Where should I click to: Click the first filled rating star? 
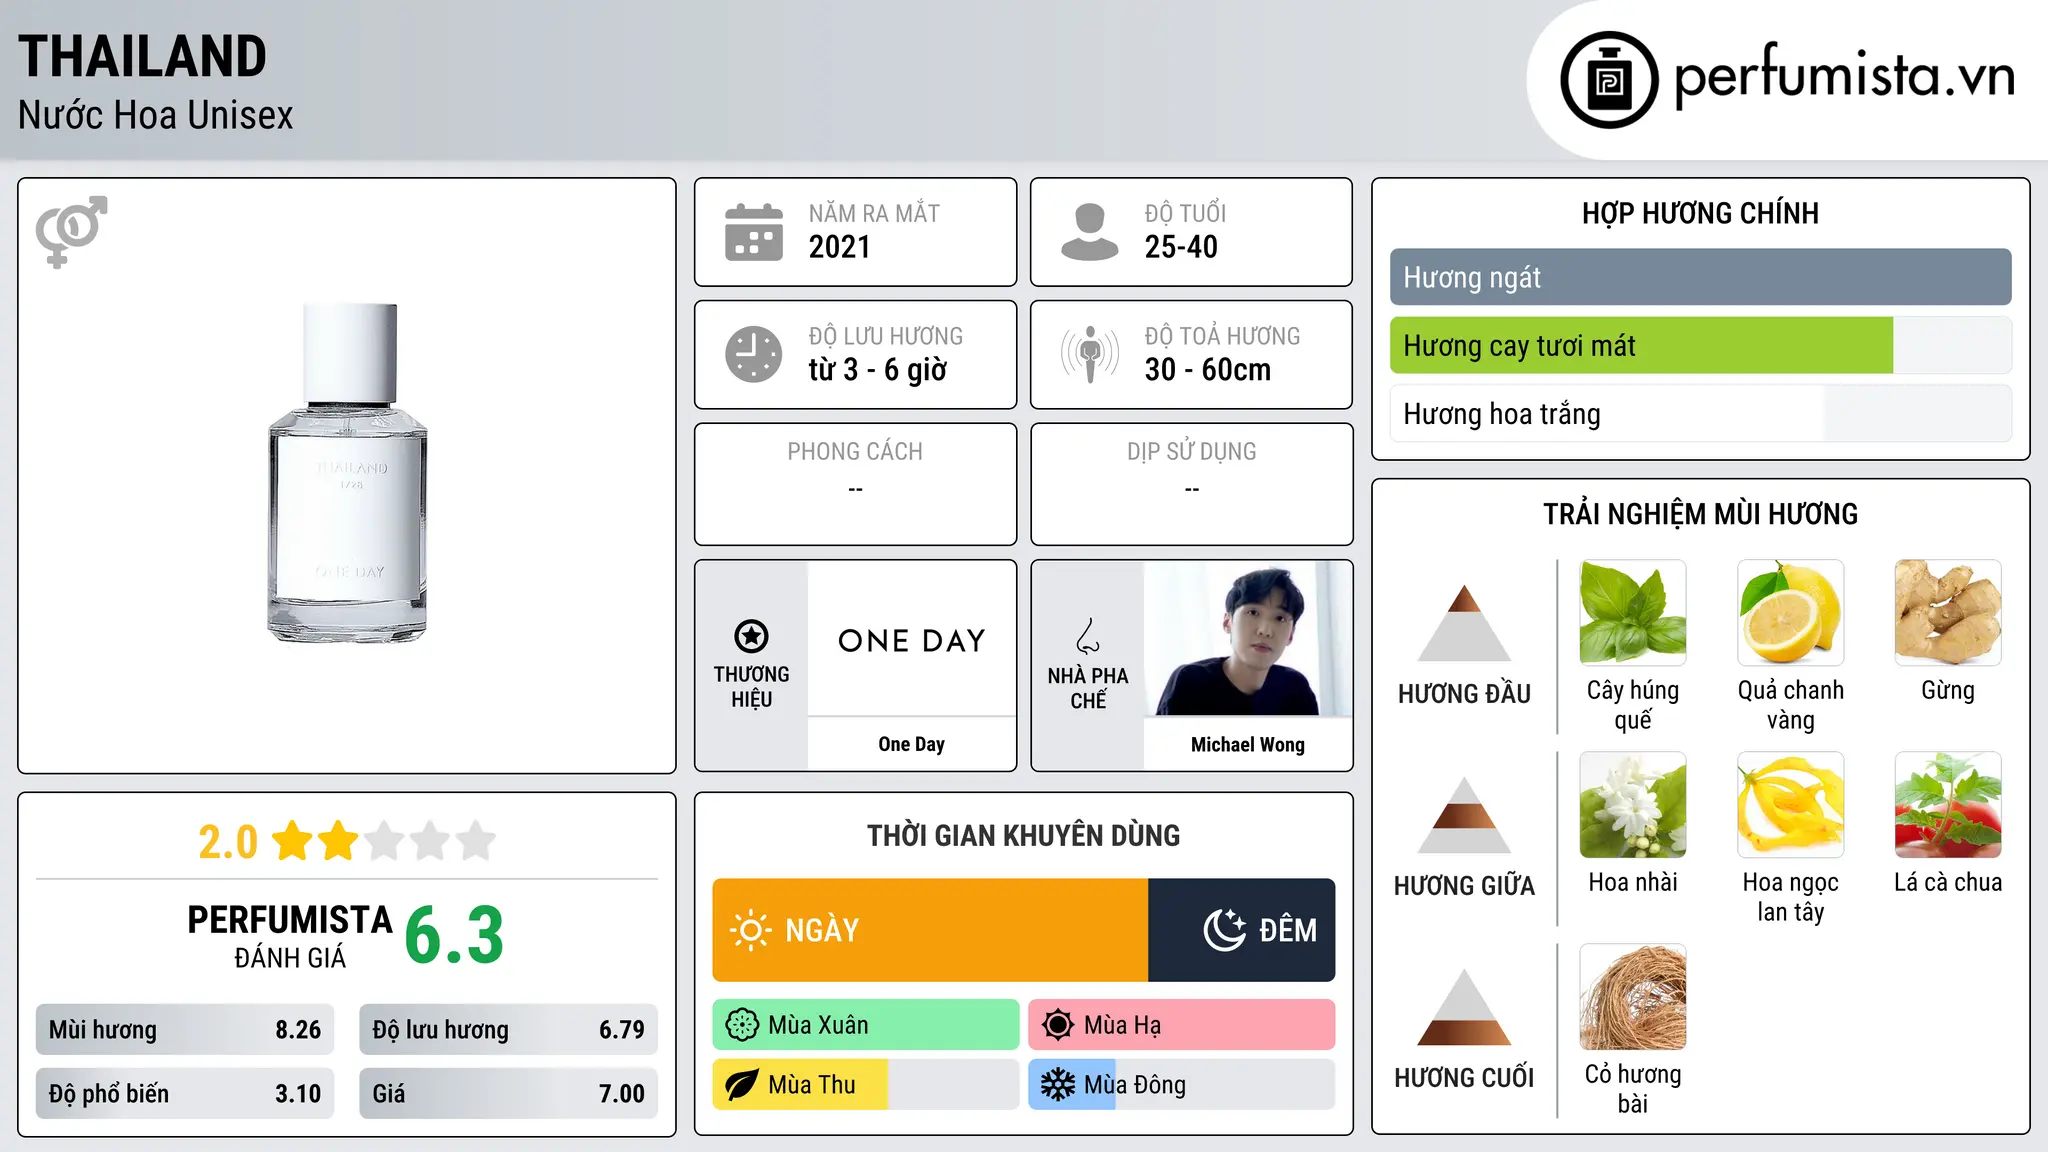click(293, 841)
